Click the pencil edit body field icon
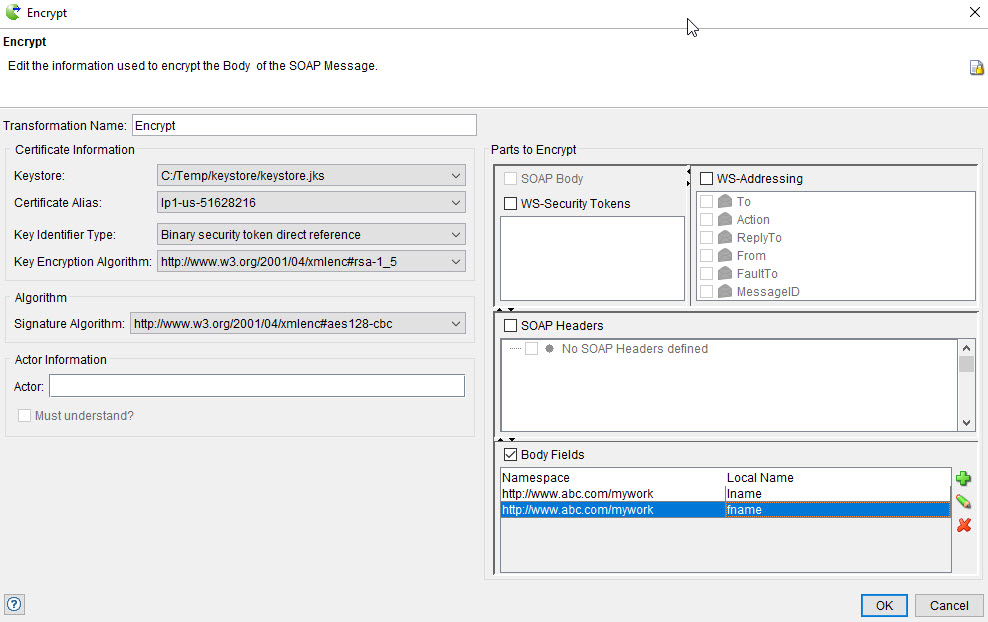Screen dimensions: 988x622 tap(963, 501)
